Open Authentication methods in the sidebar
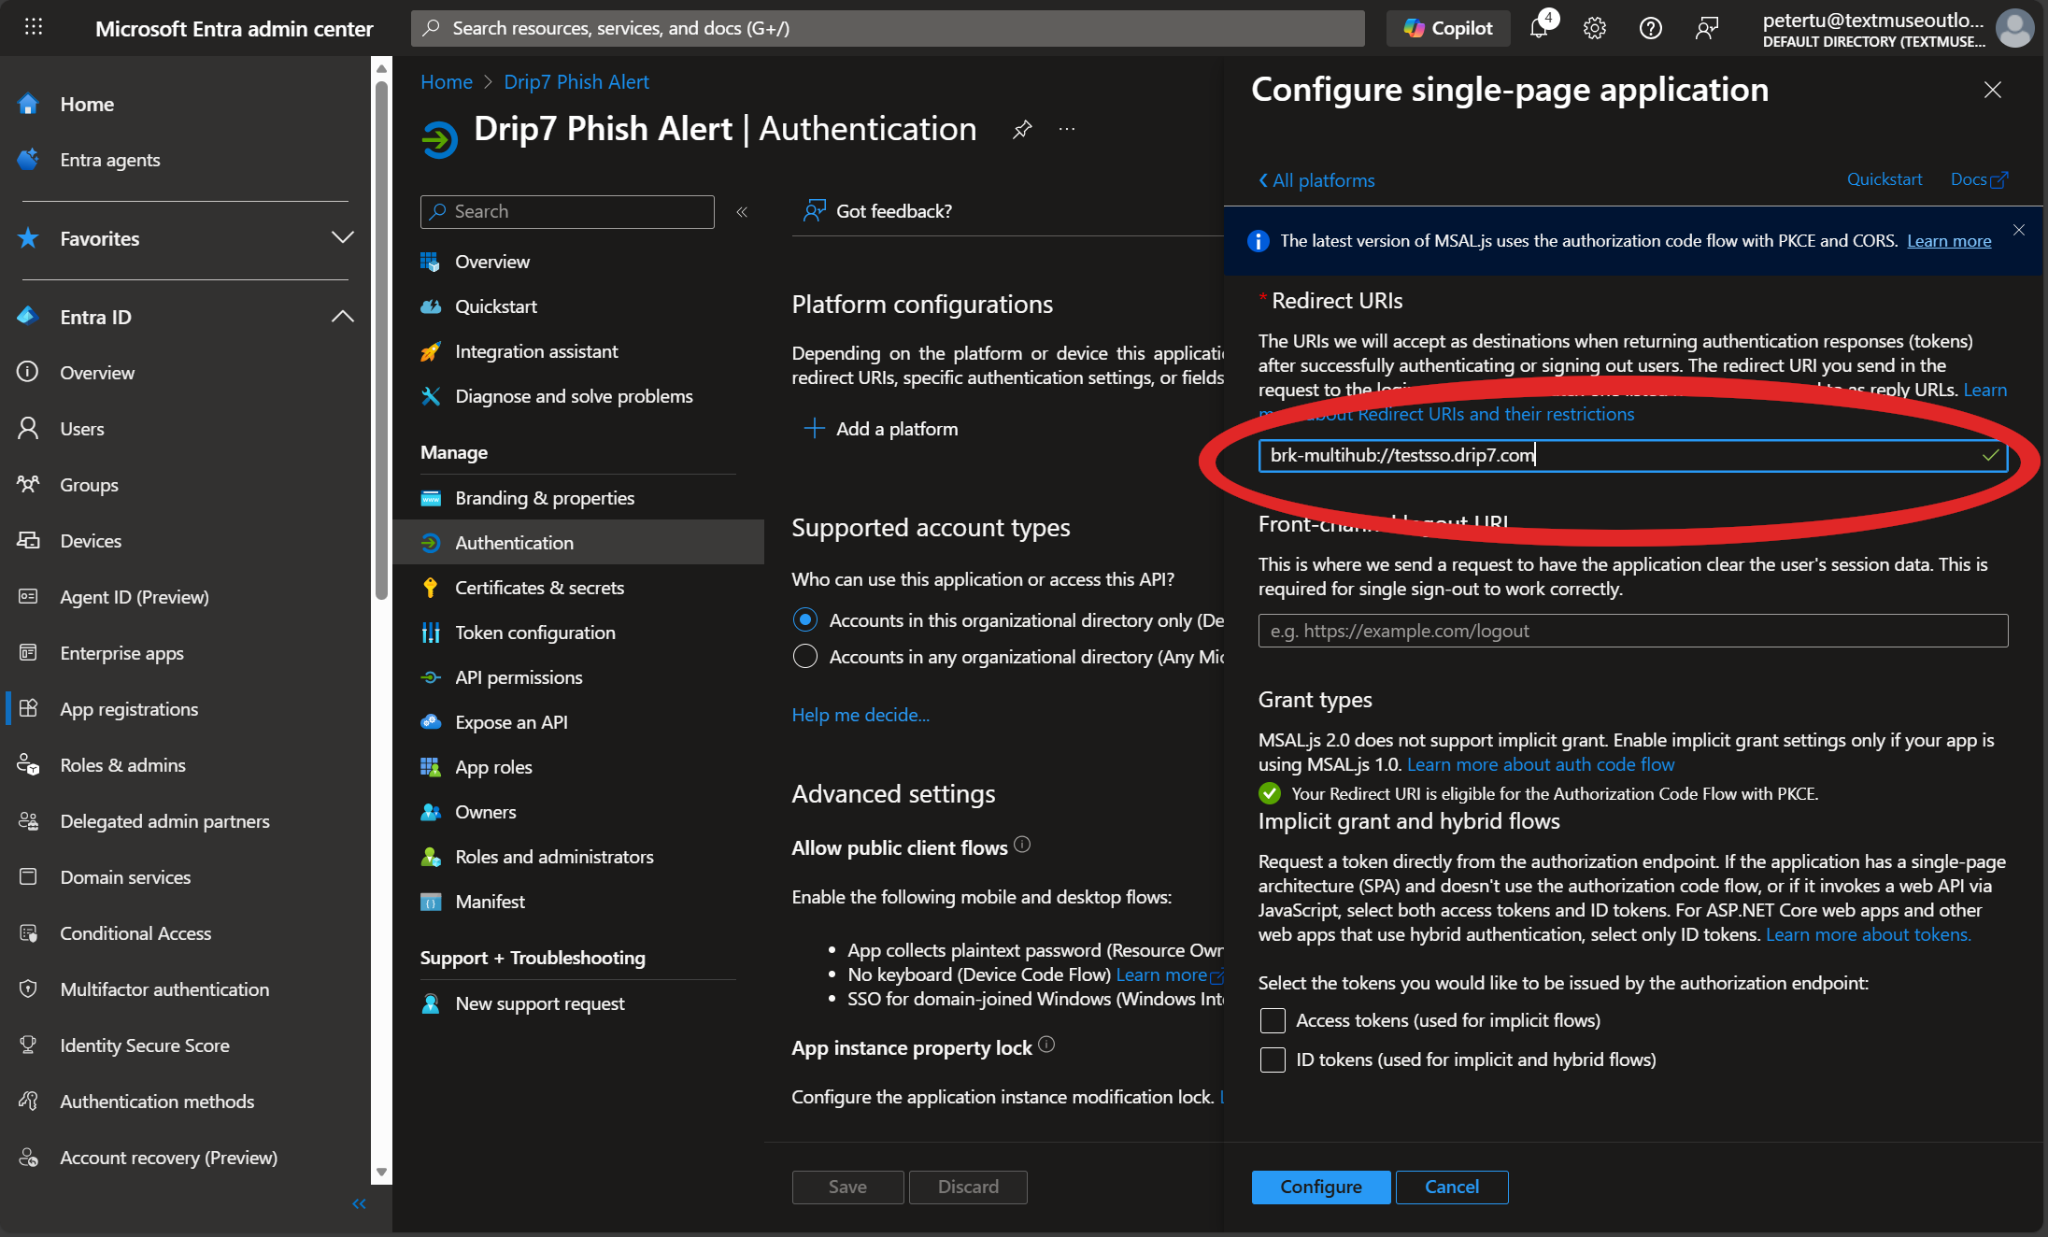The image size is (2048, 1237). [157, 1101]
